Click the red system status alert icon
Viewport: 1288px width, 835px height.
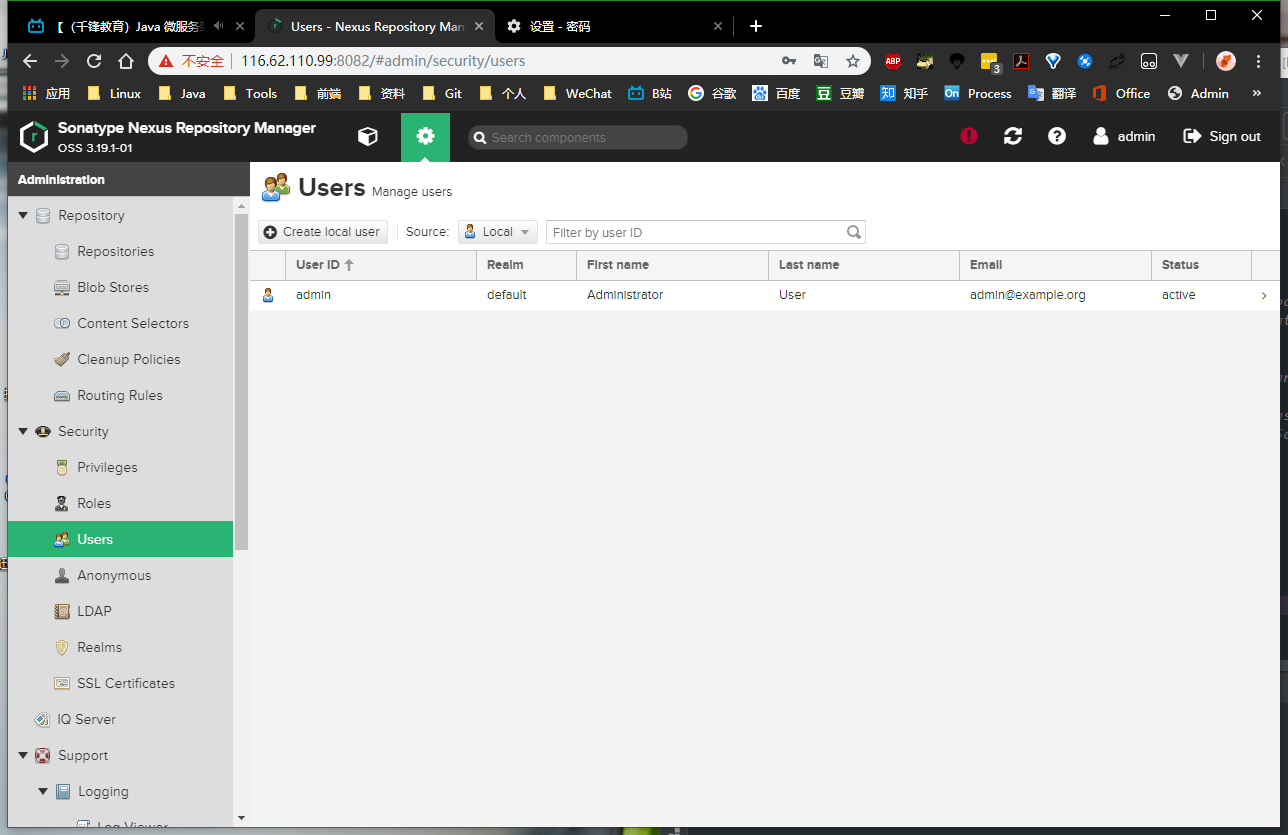tap(969, 136)
